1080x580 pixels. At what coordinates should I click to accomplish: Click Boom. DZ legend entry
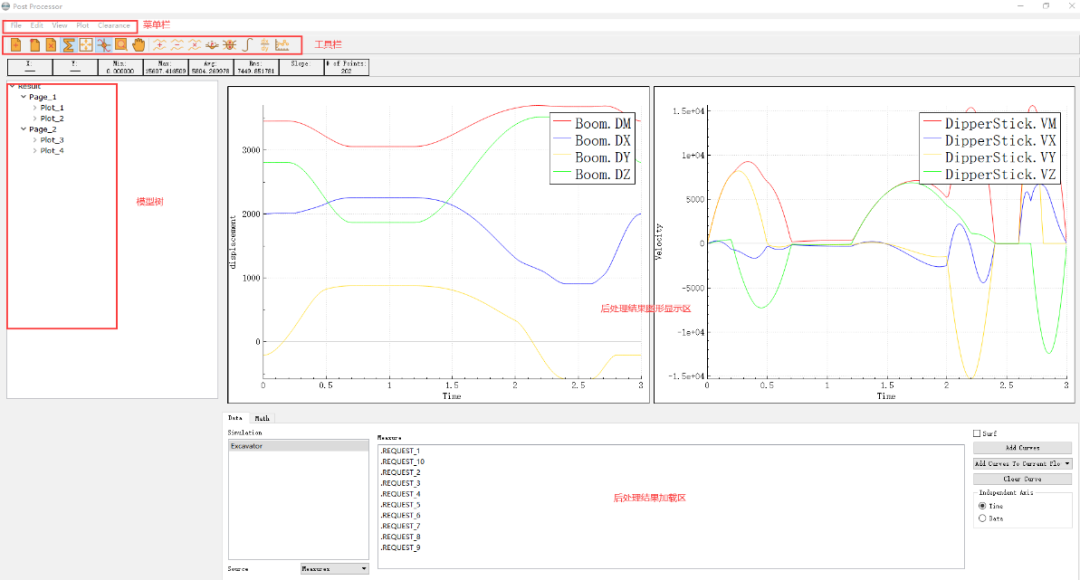(592, 175)
